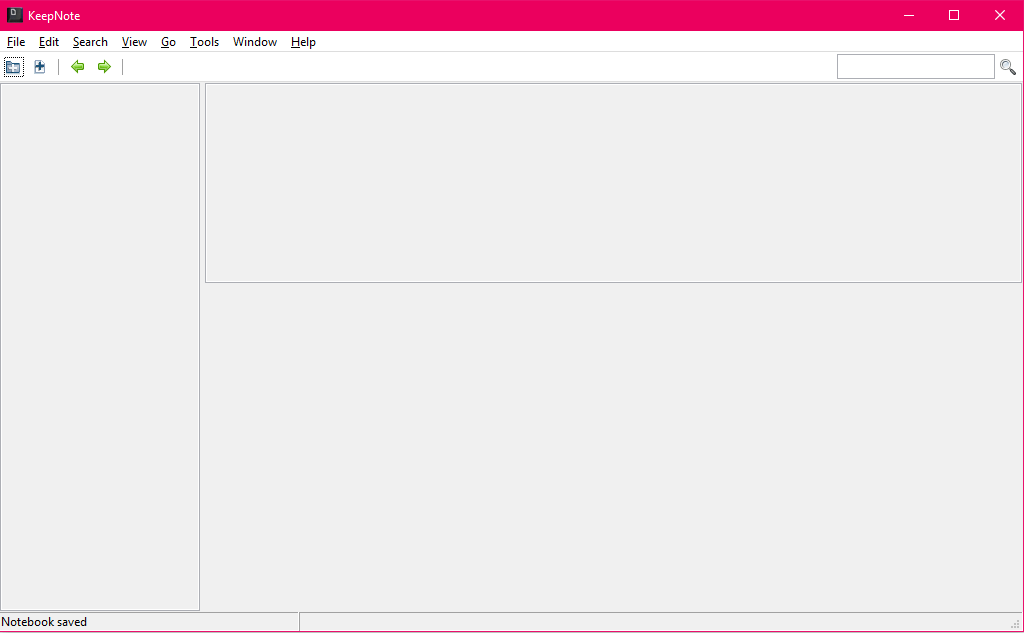Viewport: 1024px width, 633px height.
Task: Expand the View menu
Action: [x=134, y=42]
